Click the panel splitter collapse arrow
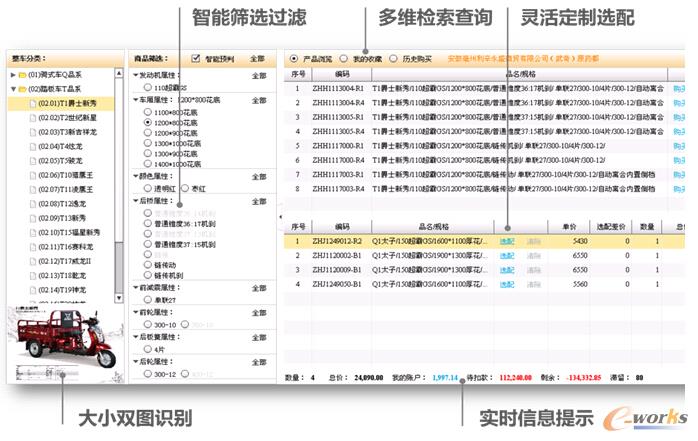 point(280,215)
